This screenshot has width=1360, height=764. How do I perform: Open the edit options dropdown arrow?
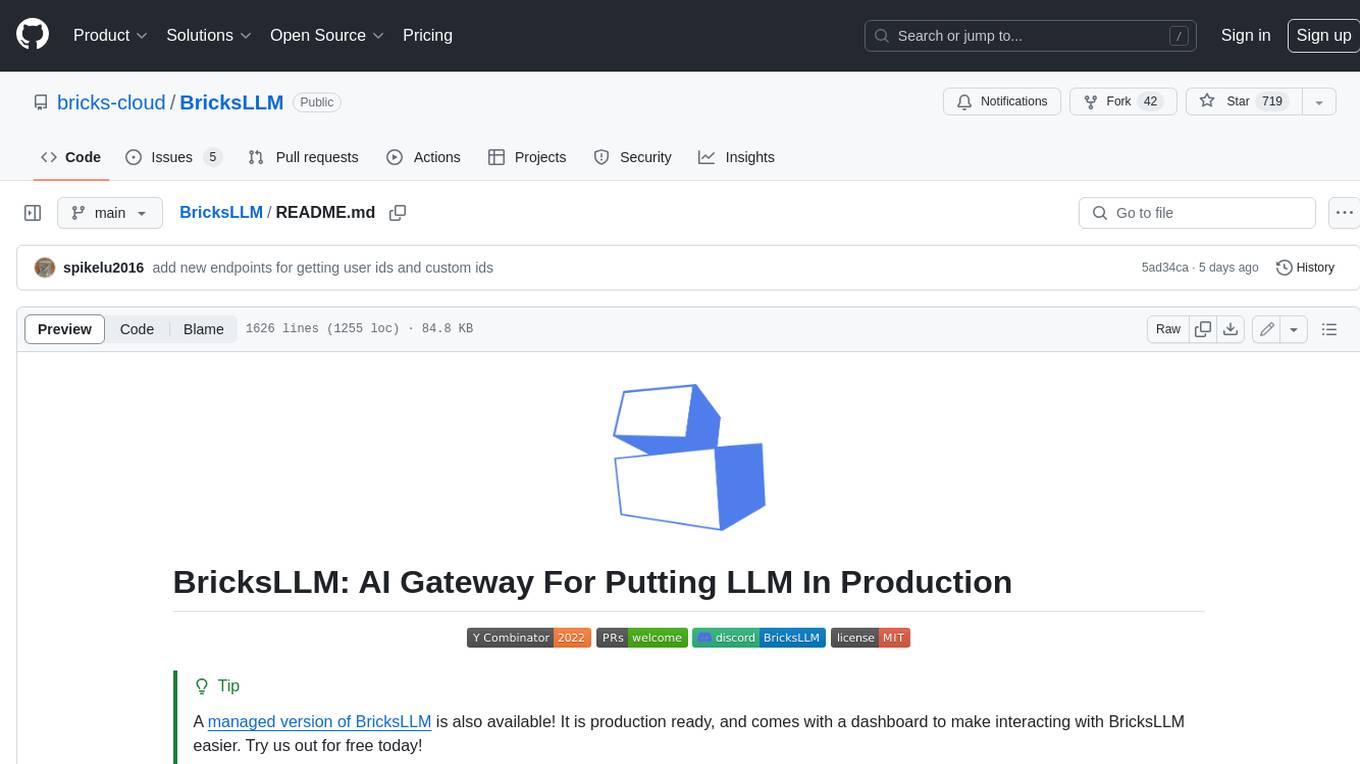point(1294,329)
